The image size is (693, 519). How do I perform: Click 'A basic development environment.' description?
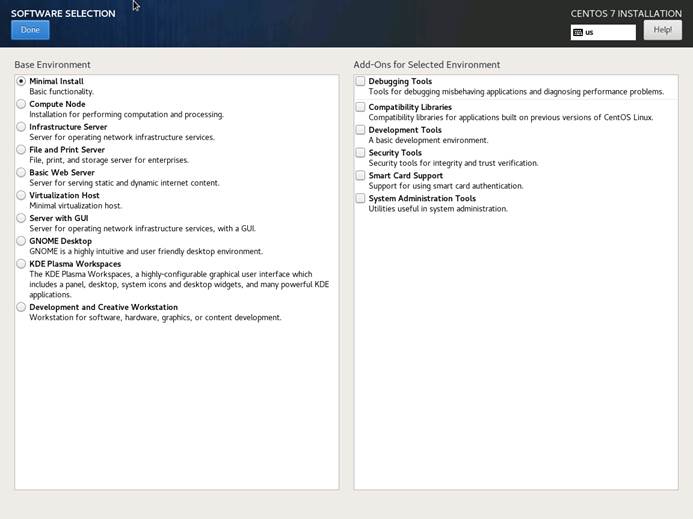click(428, 140)
